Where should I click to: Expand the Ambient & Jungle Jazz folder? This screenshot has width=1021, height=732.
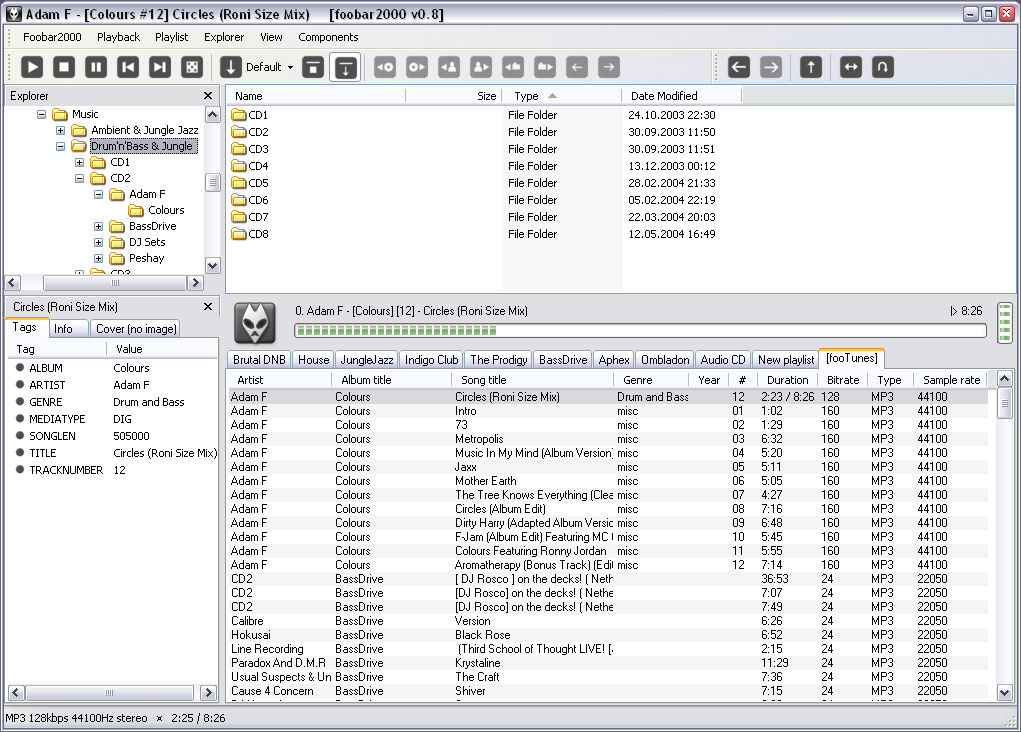point(61,130)
